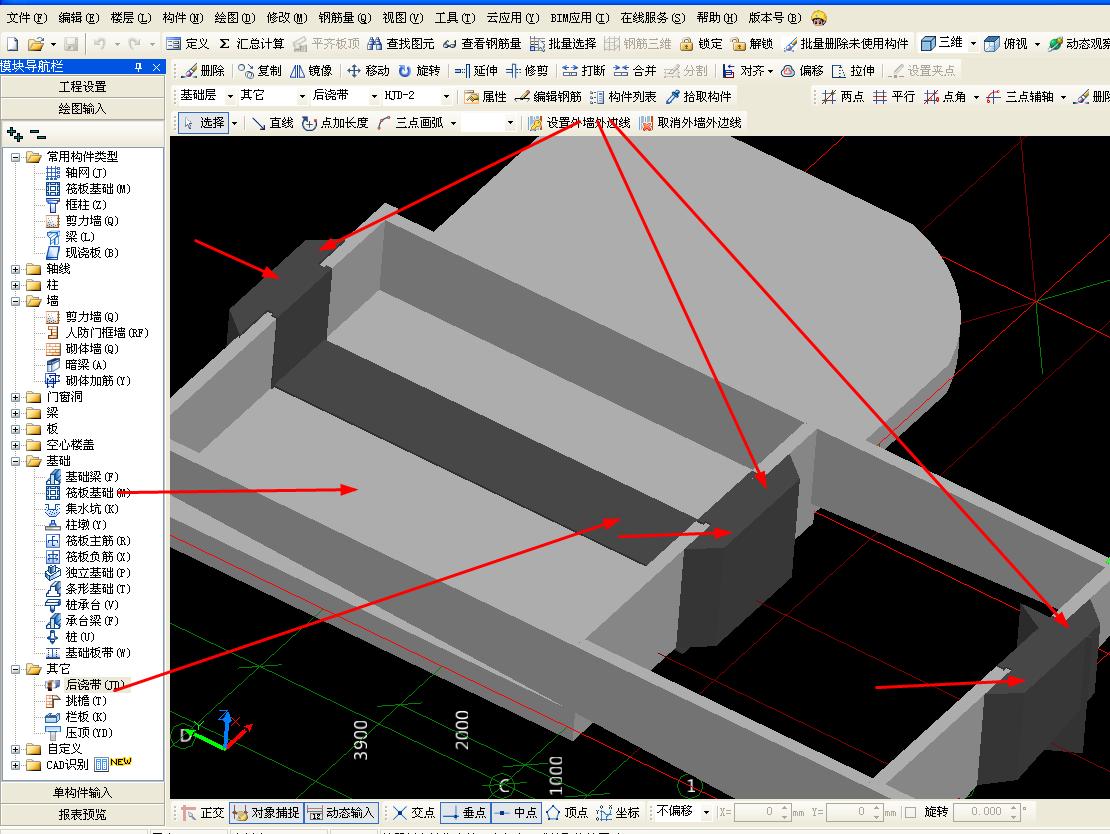Click 设置外墙外边线 tool
Viewport: 1110px width, 834px height.
pos(579,122)
